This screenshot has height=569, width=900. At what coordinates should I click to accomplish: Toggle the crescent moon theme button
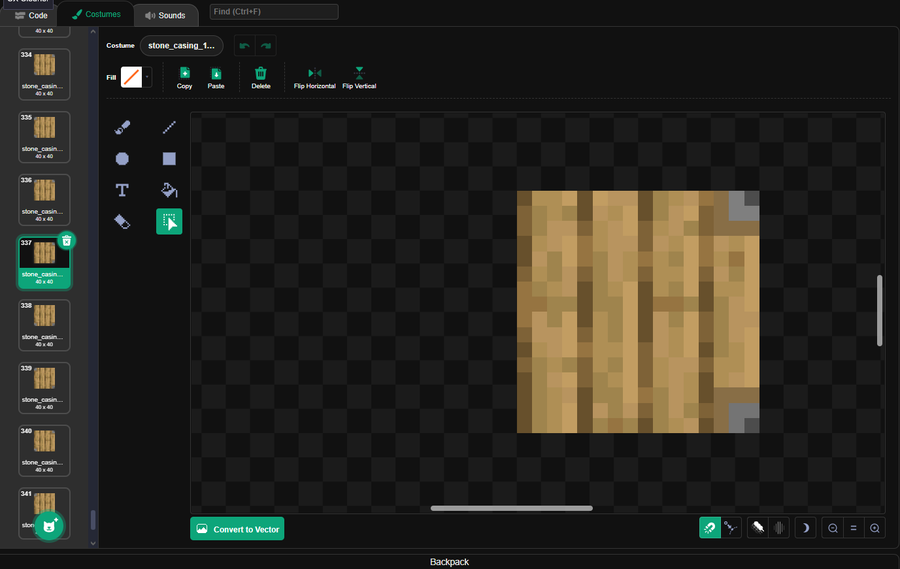pyautogui.click(x=805, y=528)
